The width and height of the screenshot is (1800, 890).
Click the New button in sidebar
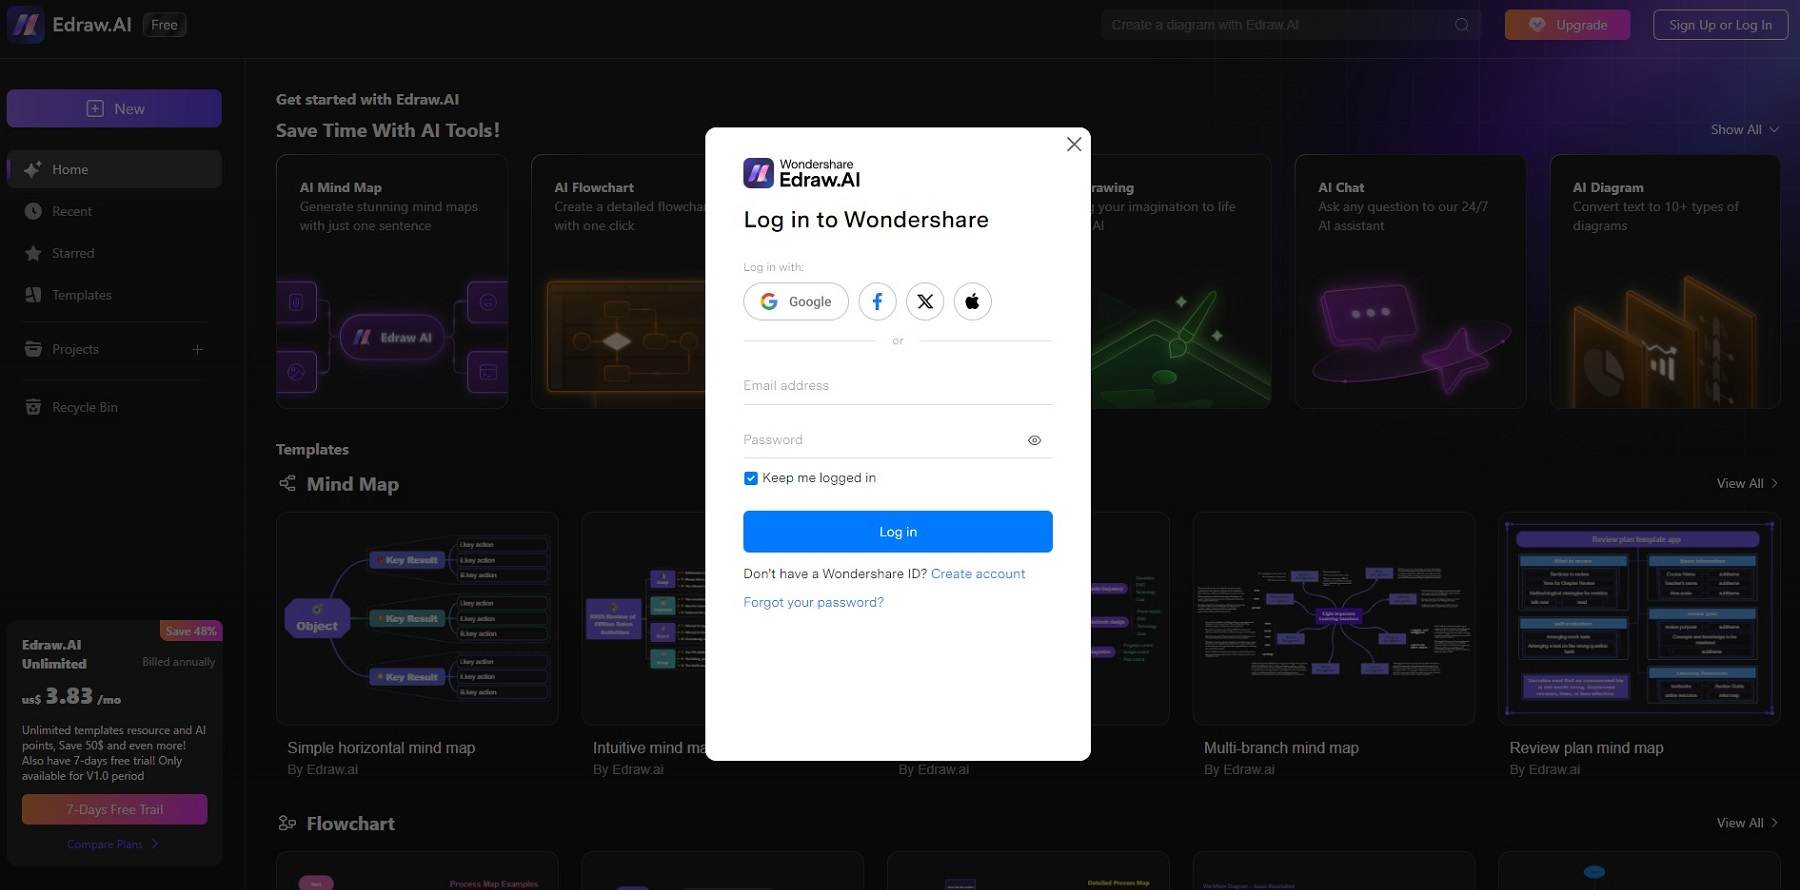114,108
